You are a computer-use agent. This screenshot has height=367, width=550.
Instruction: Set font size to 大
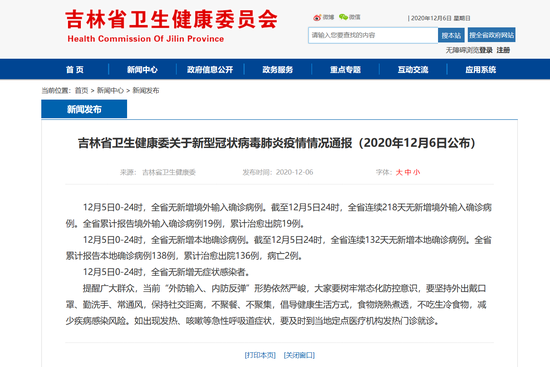399,172
